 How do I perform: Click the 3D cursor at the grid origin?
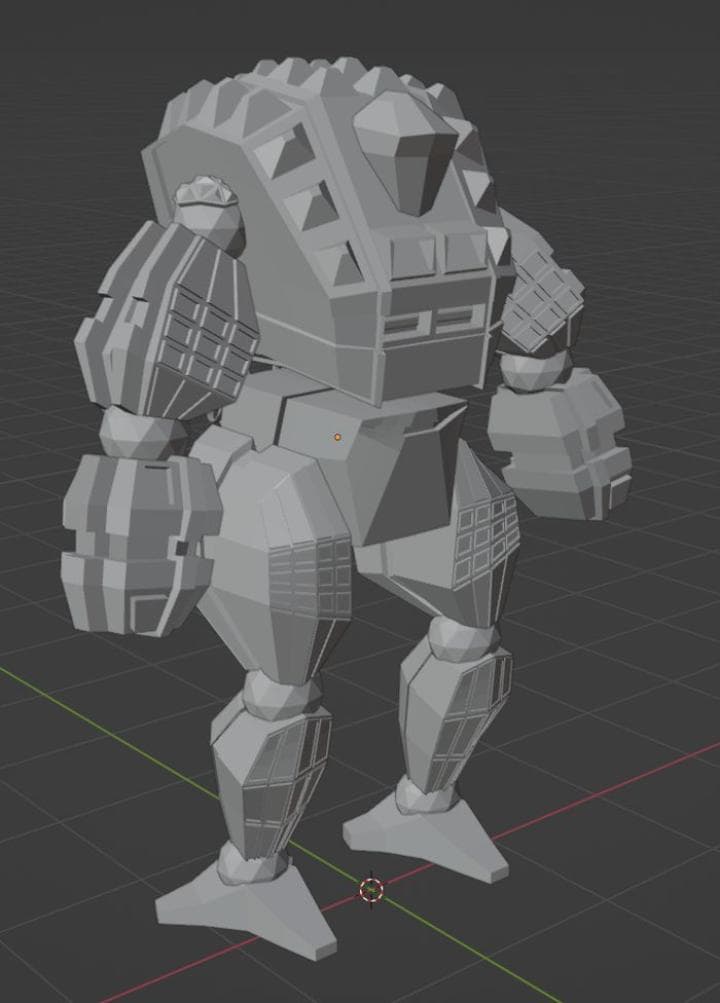point(371,888)
